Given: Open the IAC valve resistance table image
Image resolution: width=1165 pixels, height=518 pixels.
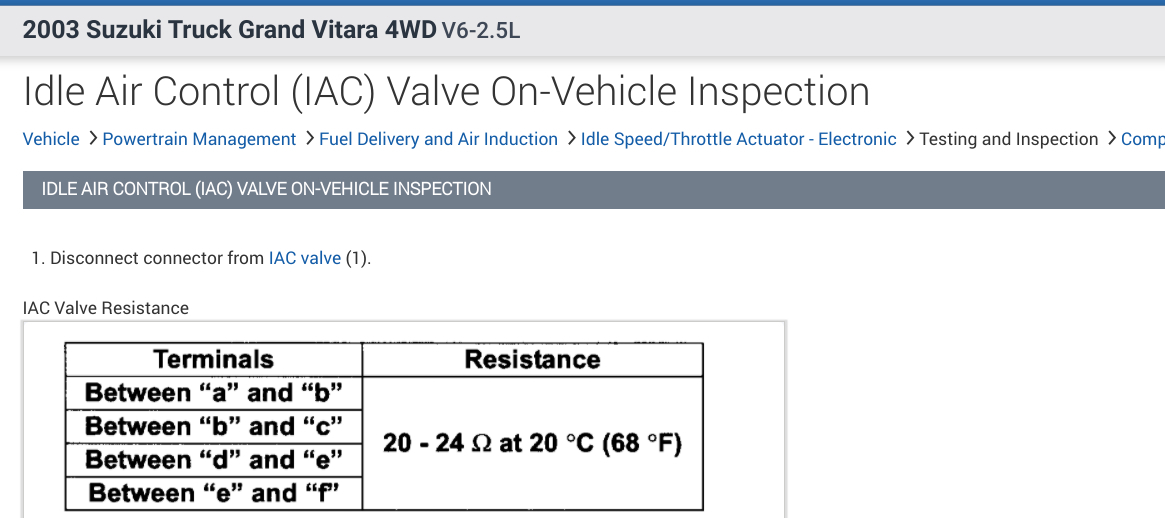Looking at the screenshot, I should 404,420.
